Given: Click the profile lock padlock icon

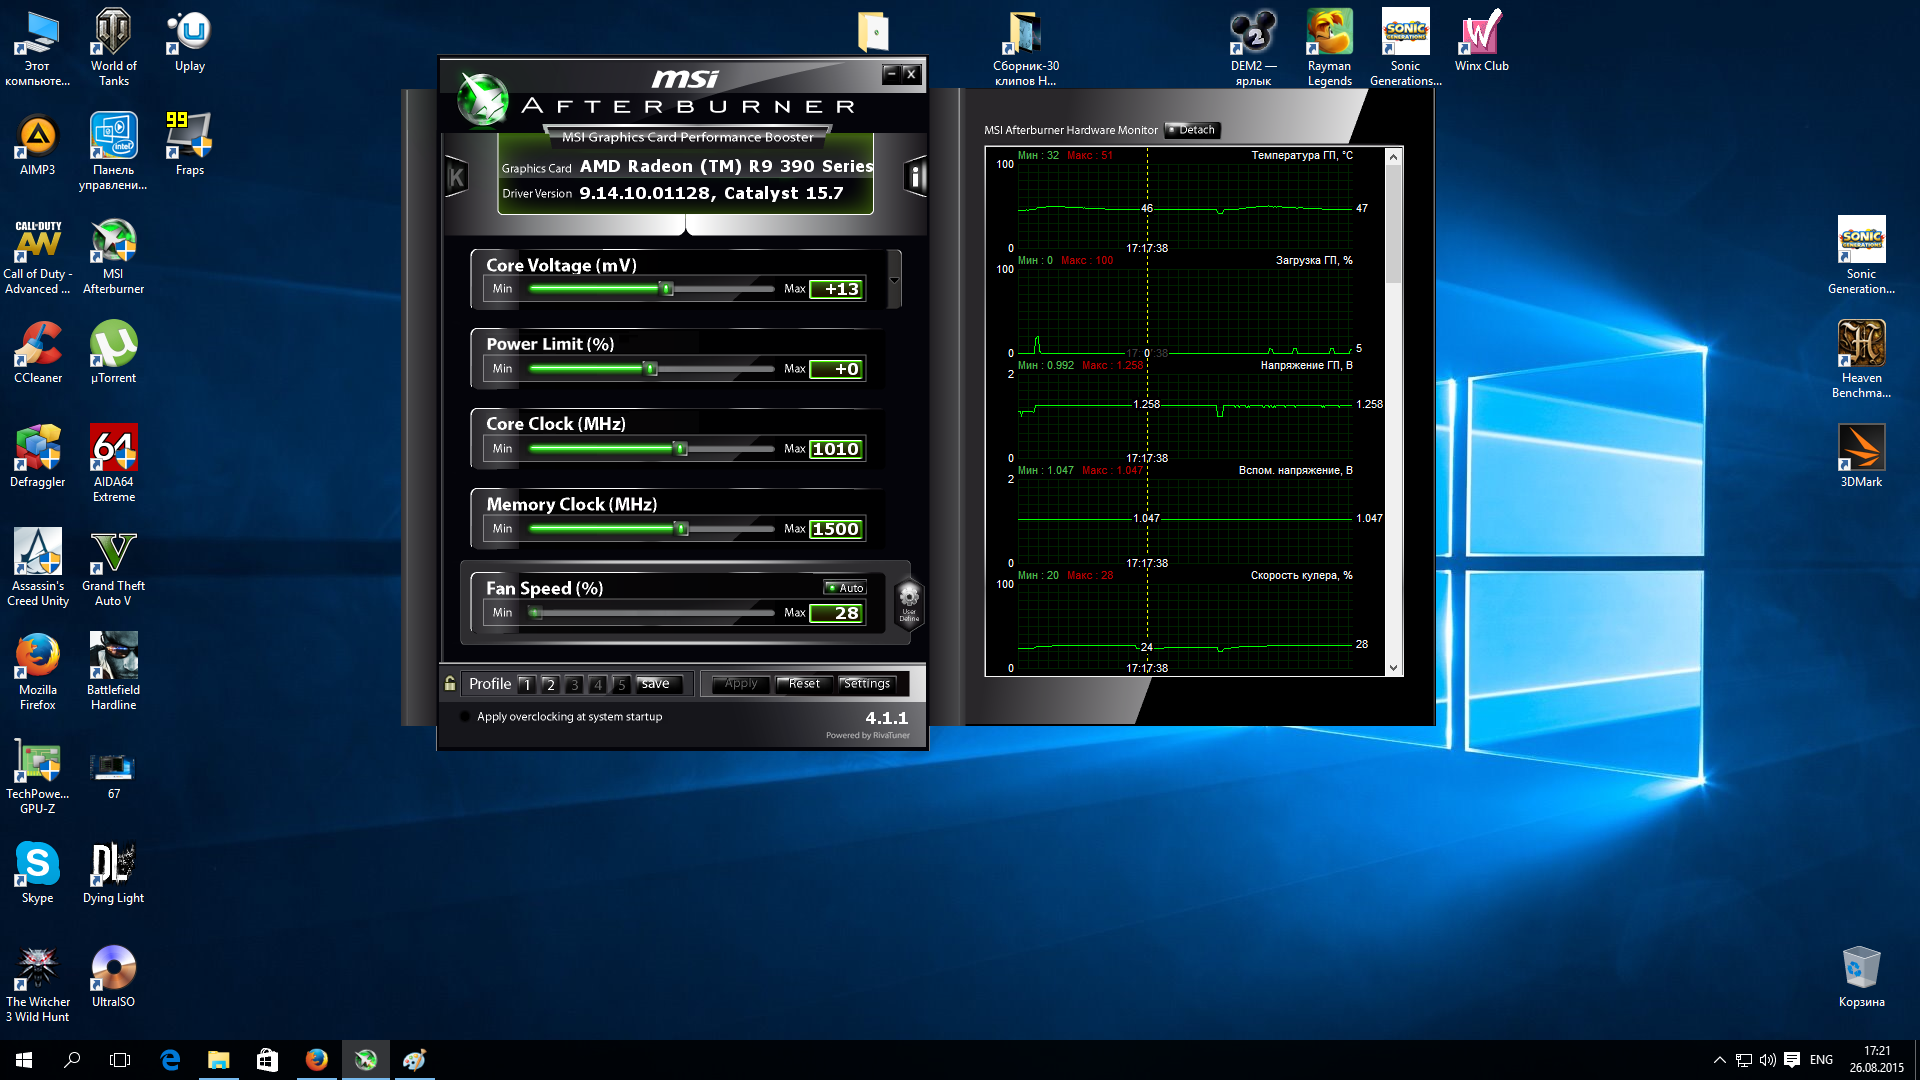Looking at the screenshot, I should pos(450,684).
